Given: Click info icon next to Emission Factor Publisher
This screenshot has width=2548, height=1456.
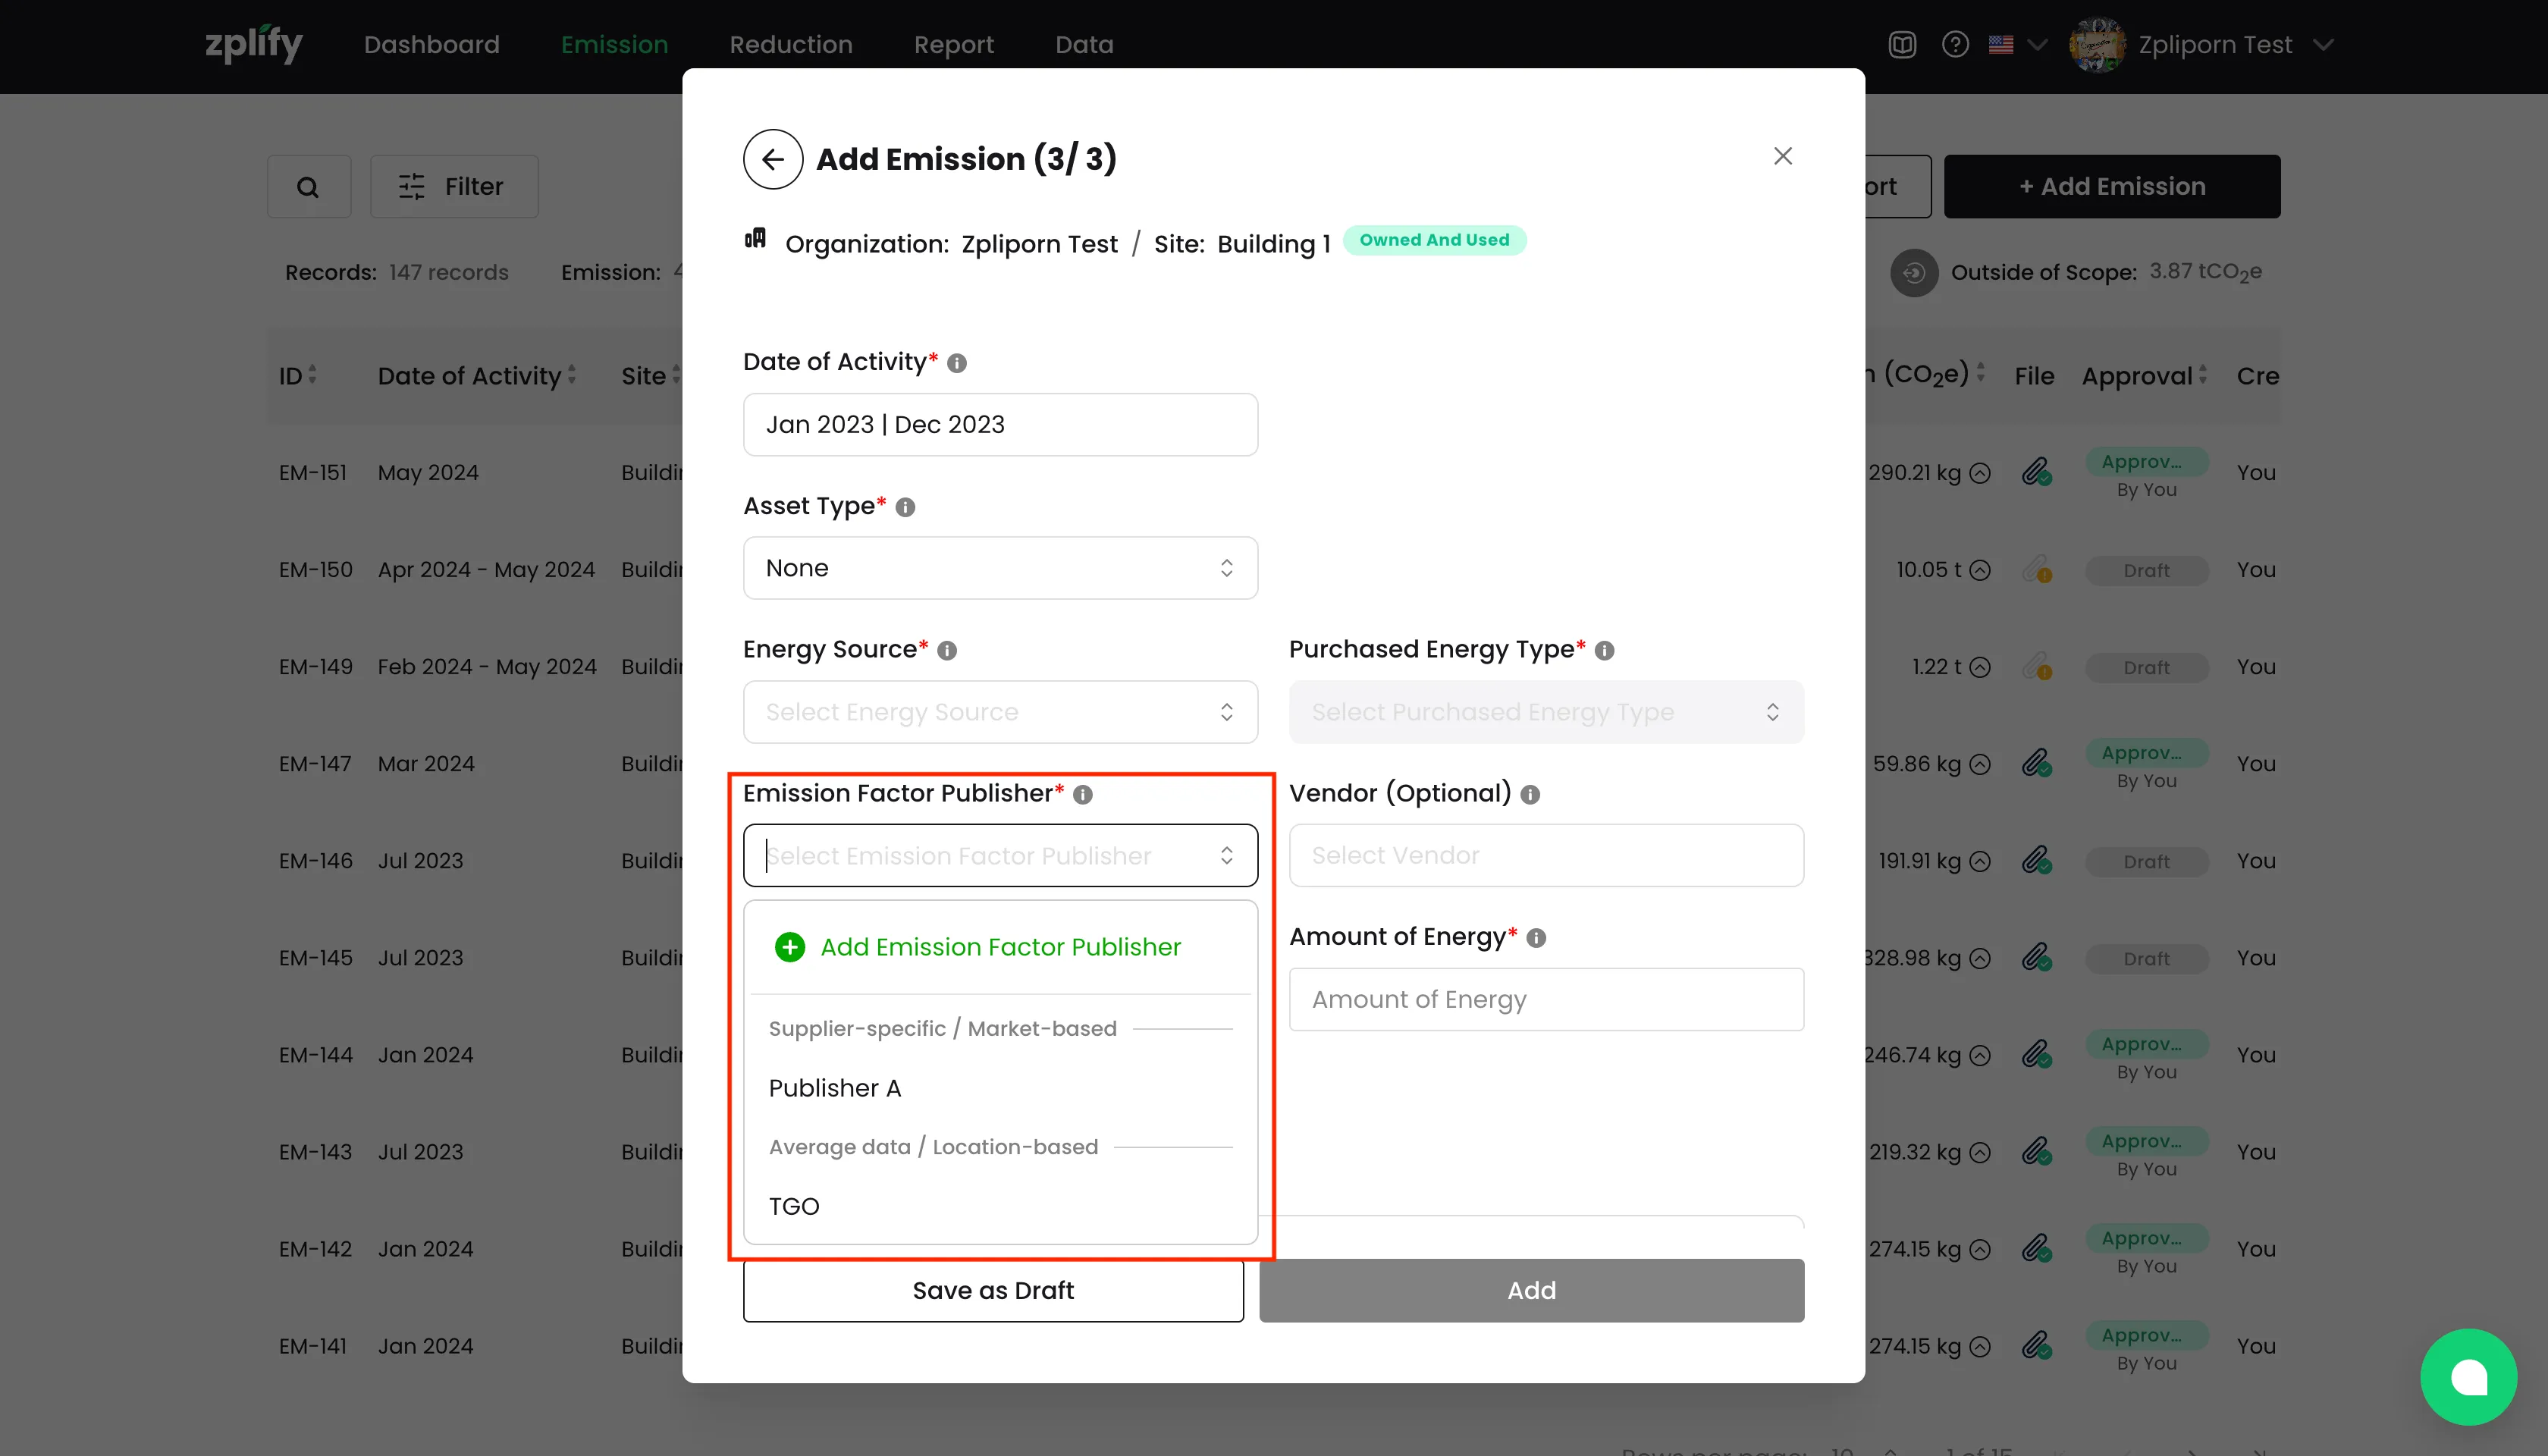Looking at the screenshot, I should coord(1082,794).
